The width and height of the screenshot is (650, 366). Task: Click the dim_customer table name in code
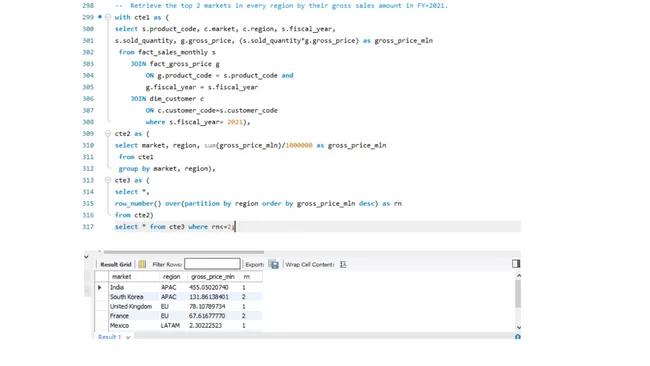[x=173, y=99]
